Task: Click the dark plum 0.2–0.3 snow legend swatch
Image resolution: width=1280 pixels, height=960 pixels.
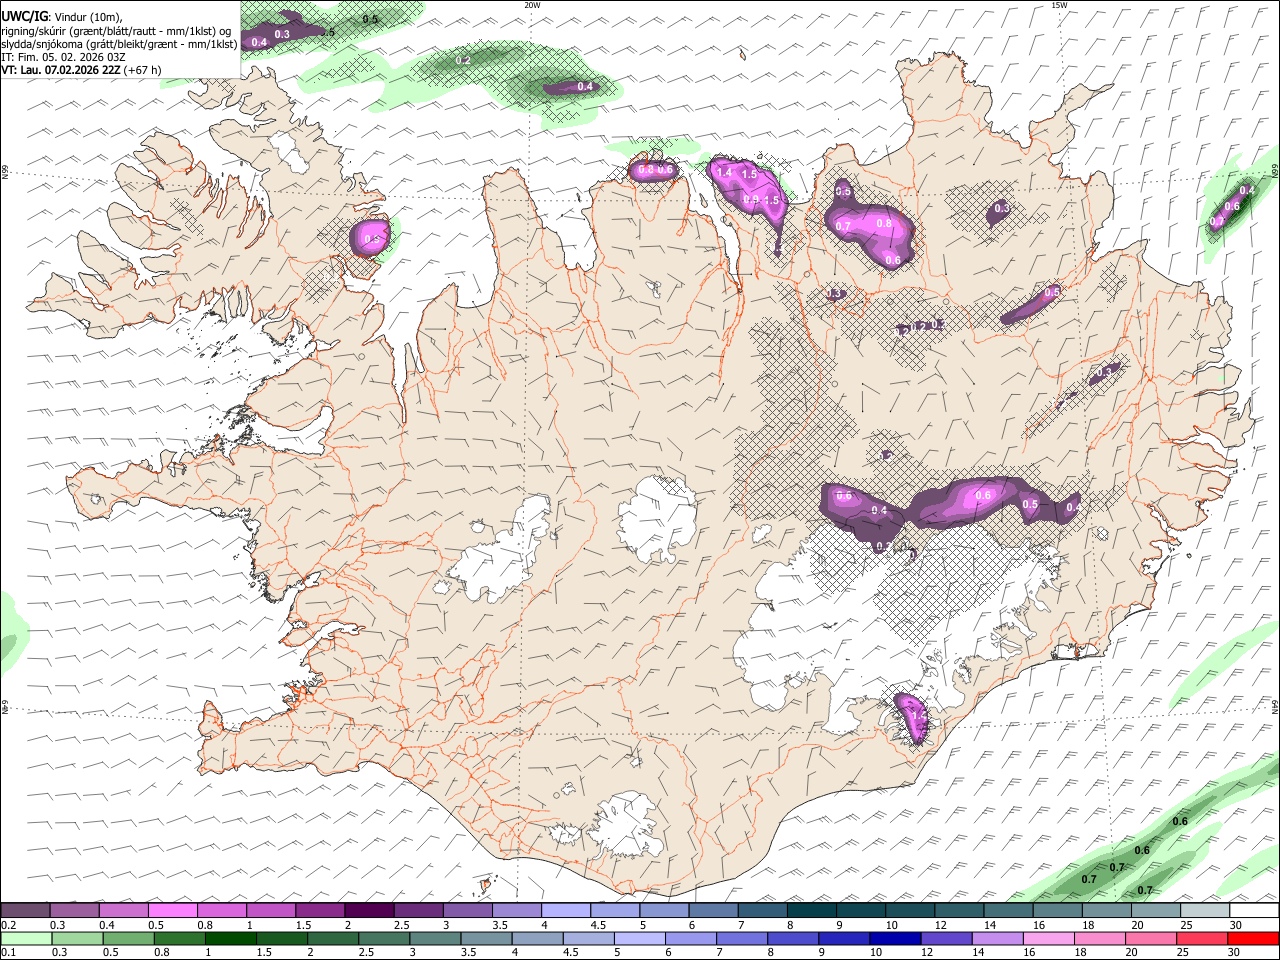Action: (x=26, y=911)
